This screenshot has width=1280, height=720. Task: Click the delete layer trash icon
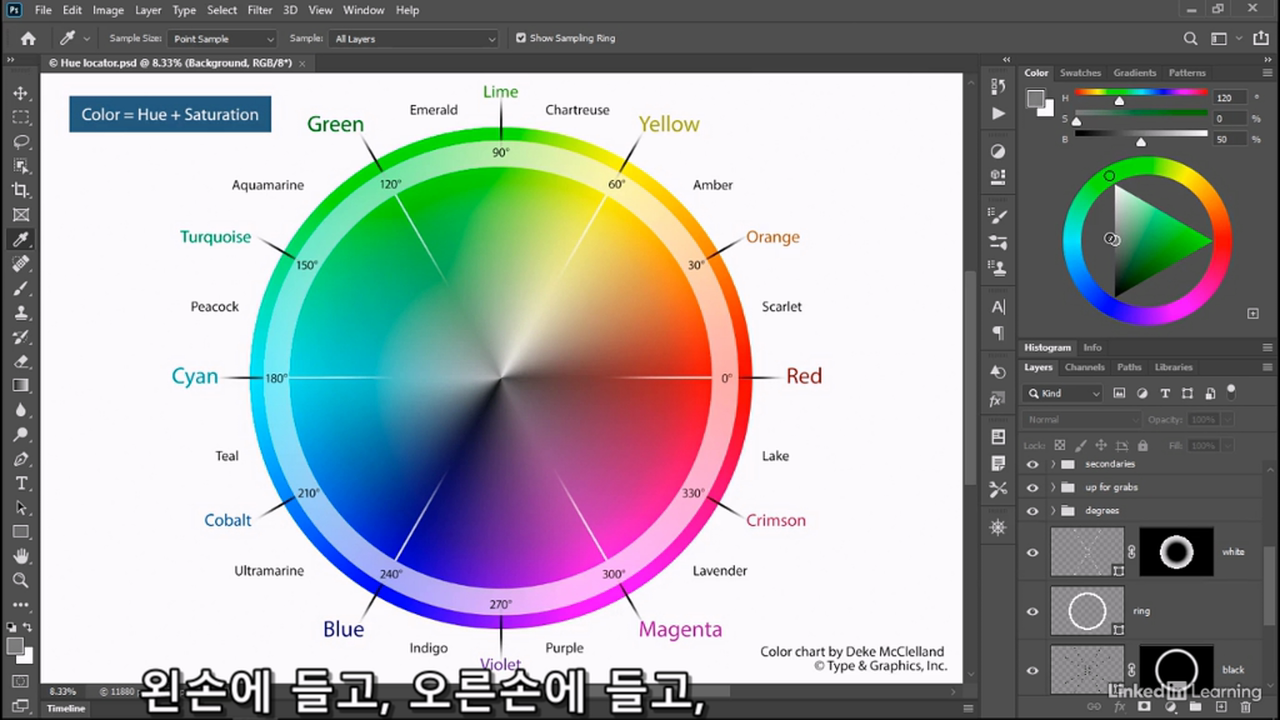click(x=1245, y=707)
